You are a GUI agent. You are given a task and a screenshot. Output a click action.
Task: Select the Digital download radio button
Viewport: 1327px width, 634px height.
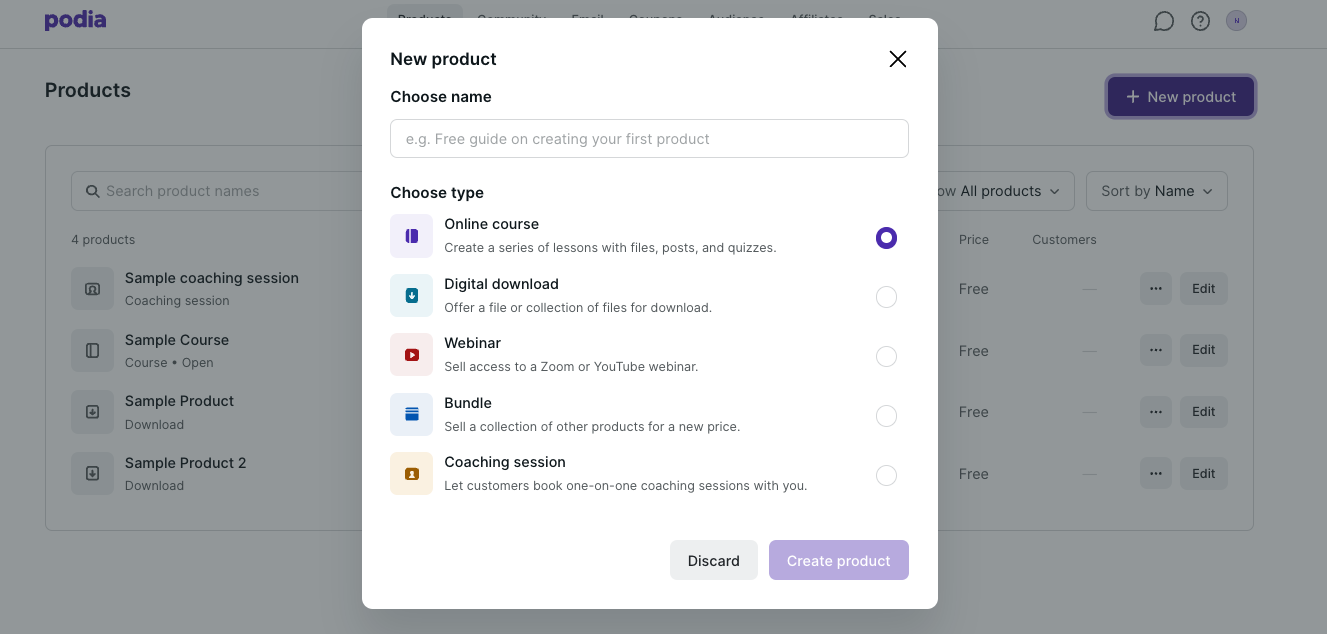point(886,297)
